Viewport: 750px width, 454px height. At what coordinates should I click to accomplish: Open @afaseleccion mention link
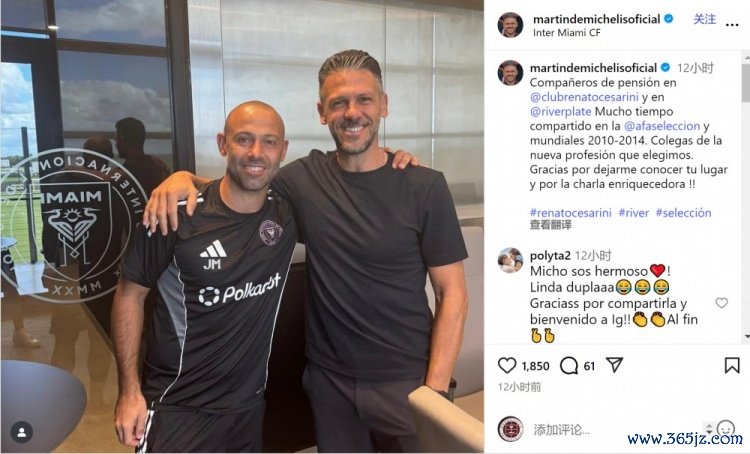(x=662, y=126)
